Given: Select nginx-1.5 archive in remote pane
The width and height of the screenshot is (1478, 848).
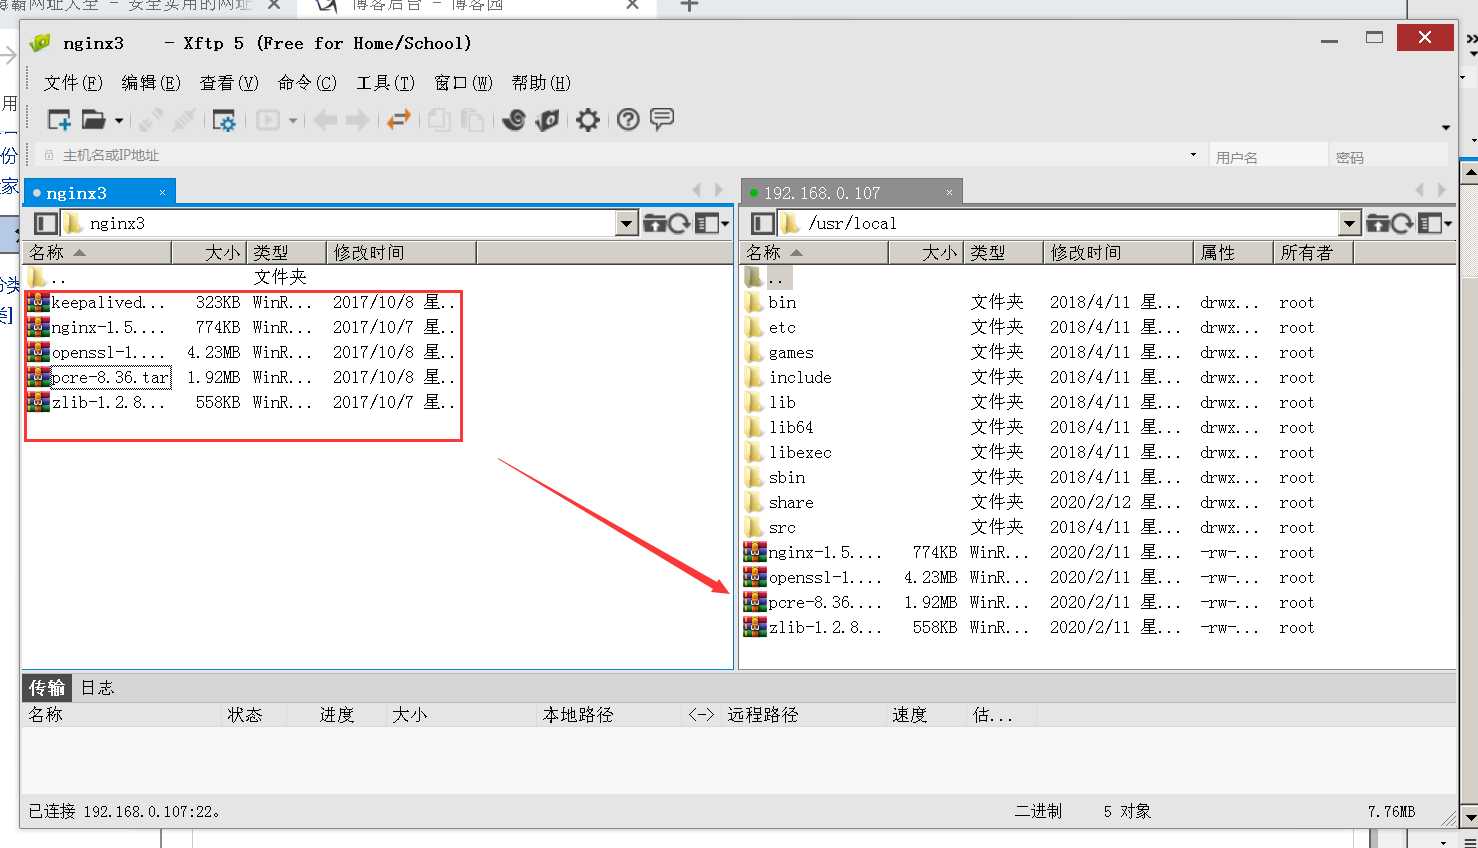Looking at the screenshot, I should coord(813,552).
